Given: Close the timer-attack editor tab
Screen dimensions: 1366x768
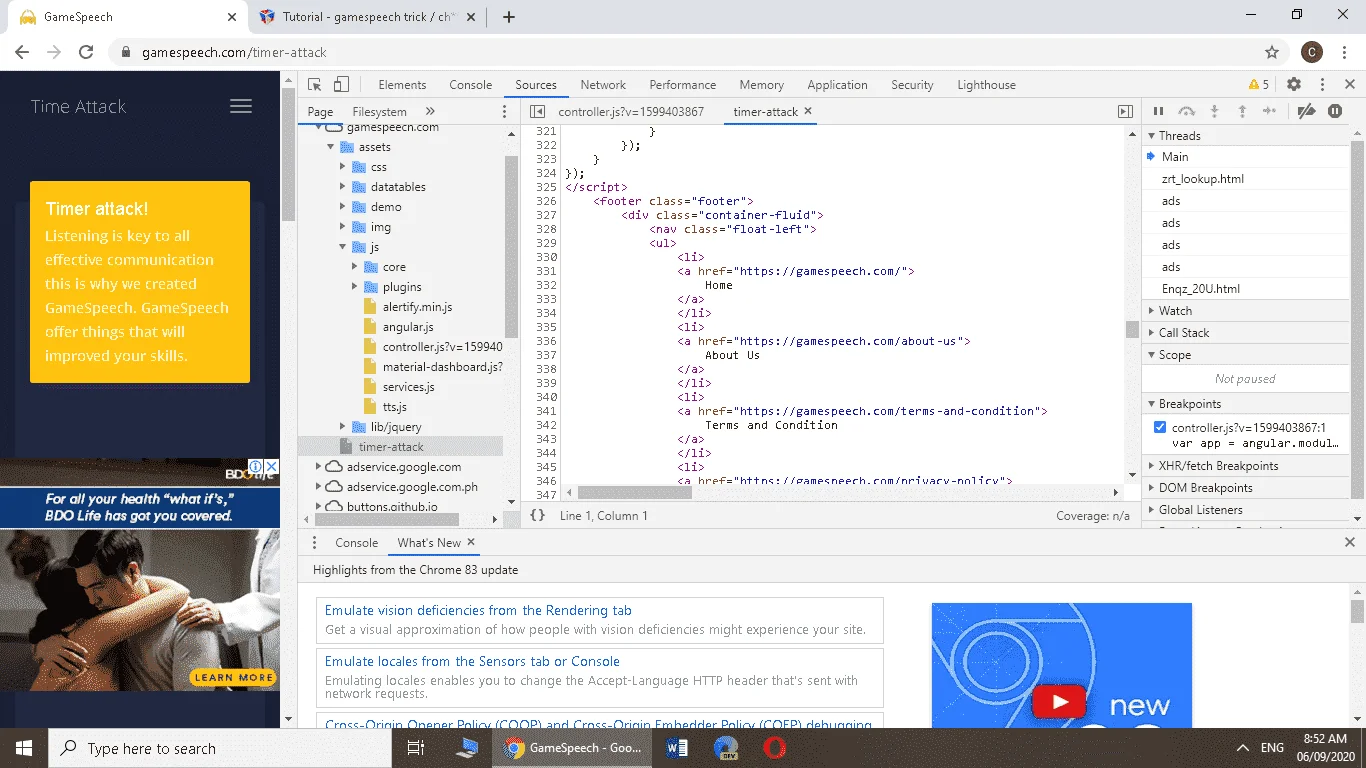Looking at the screenshot, I should pyautogui.click(x=808, y=112).
